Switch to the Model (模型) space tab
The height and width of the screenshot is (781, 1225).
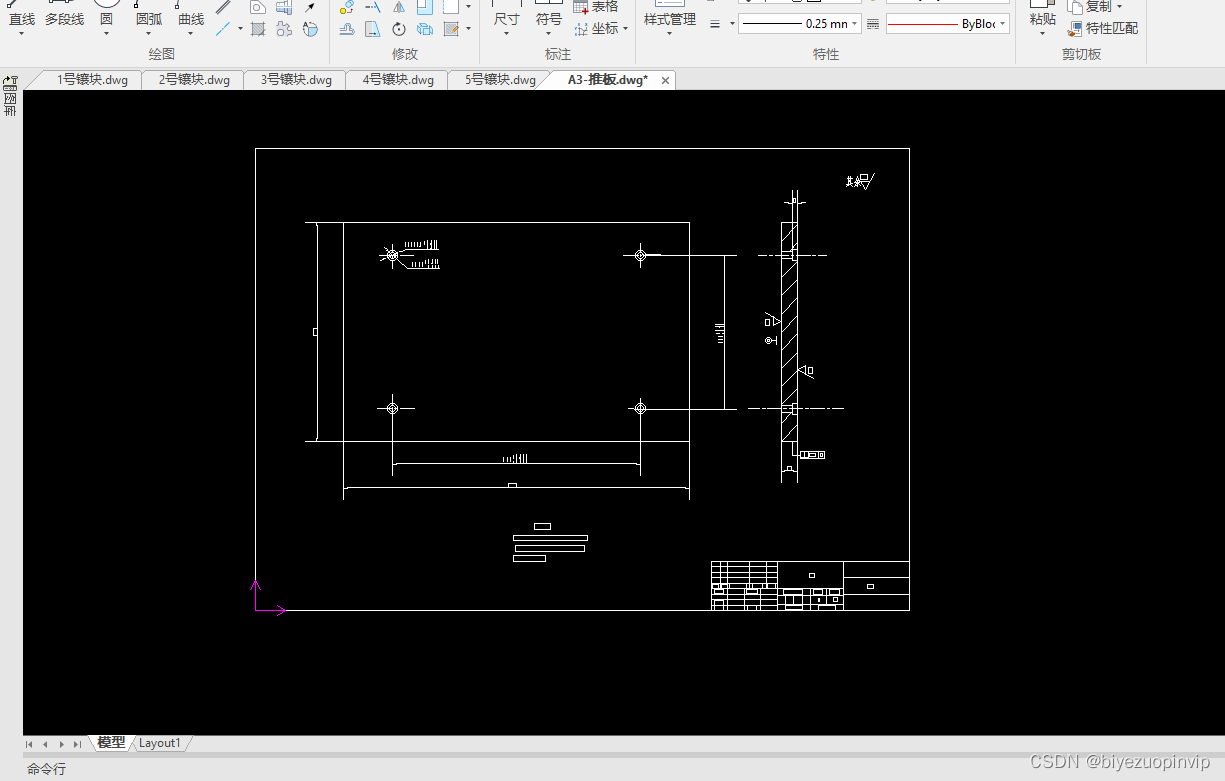coord(111,743)
